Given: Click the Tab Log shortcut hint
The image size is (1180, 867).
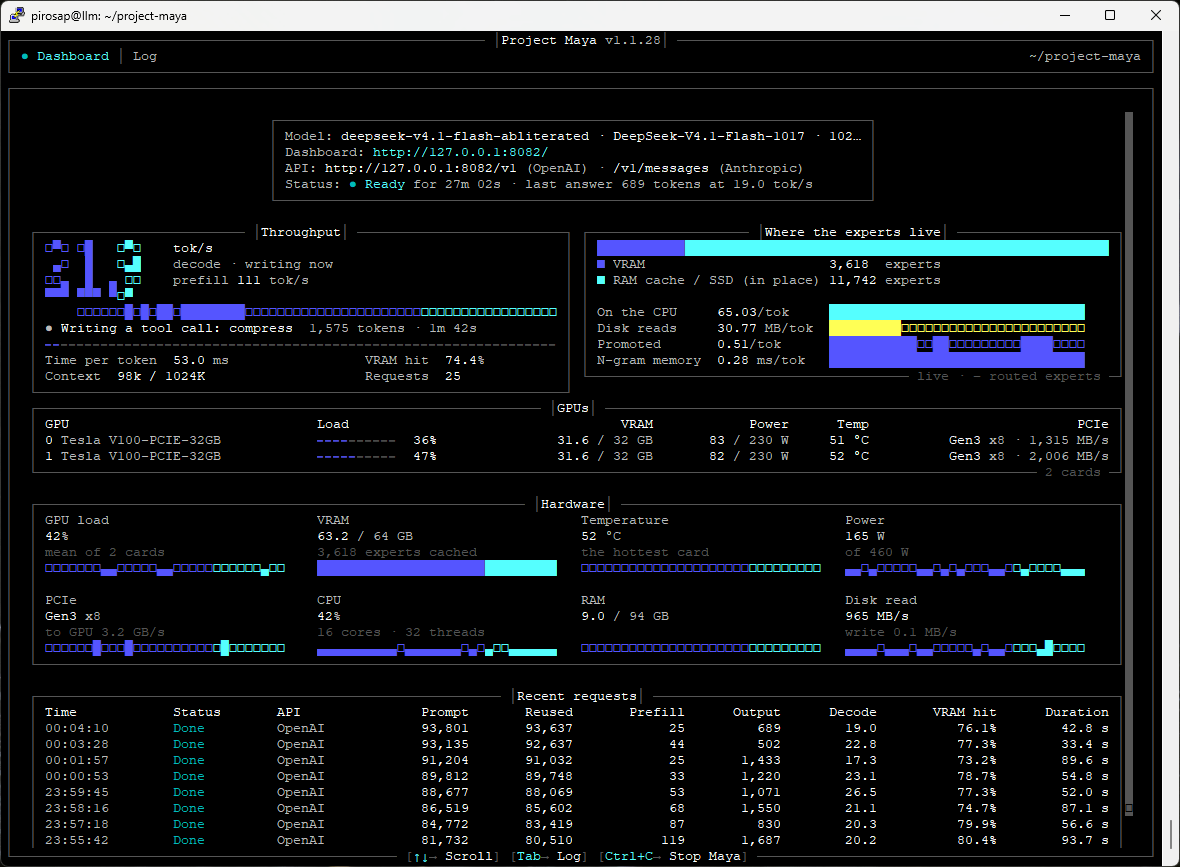Looking at the screenshot, I should click(549, 856).
